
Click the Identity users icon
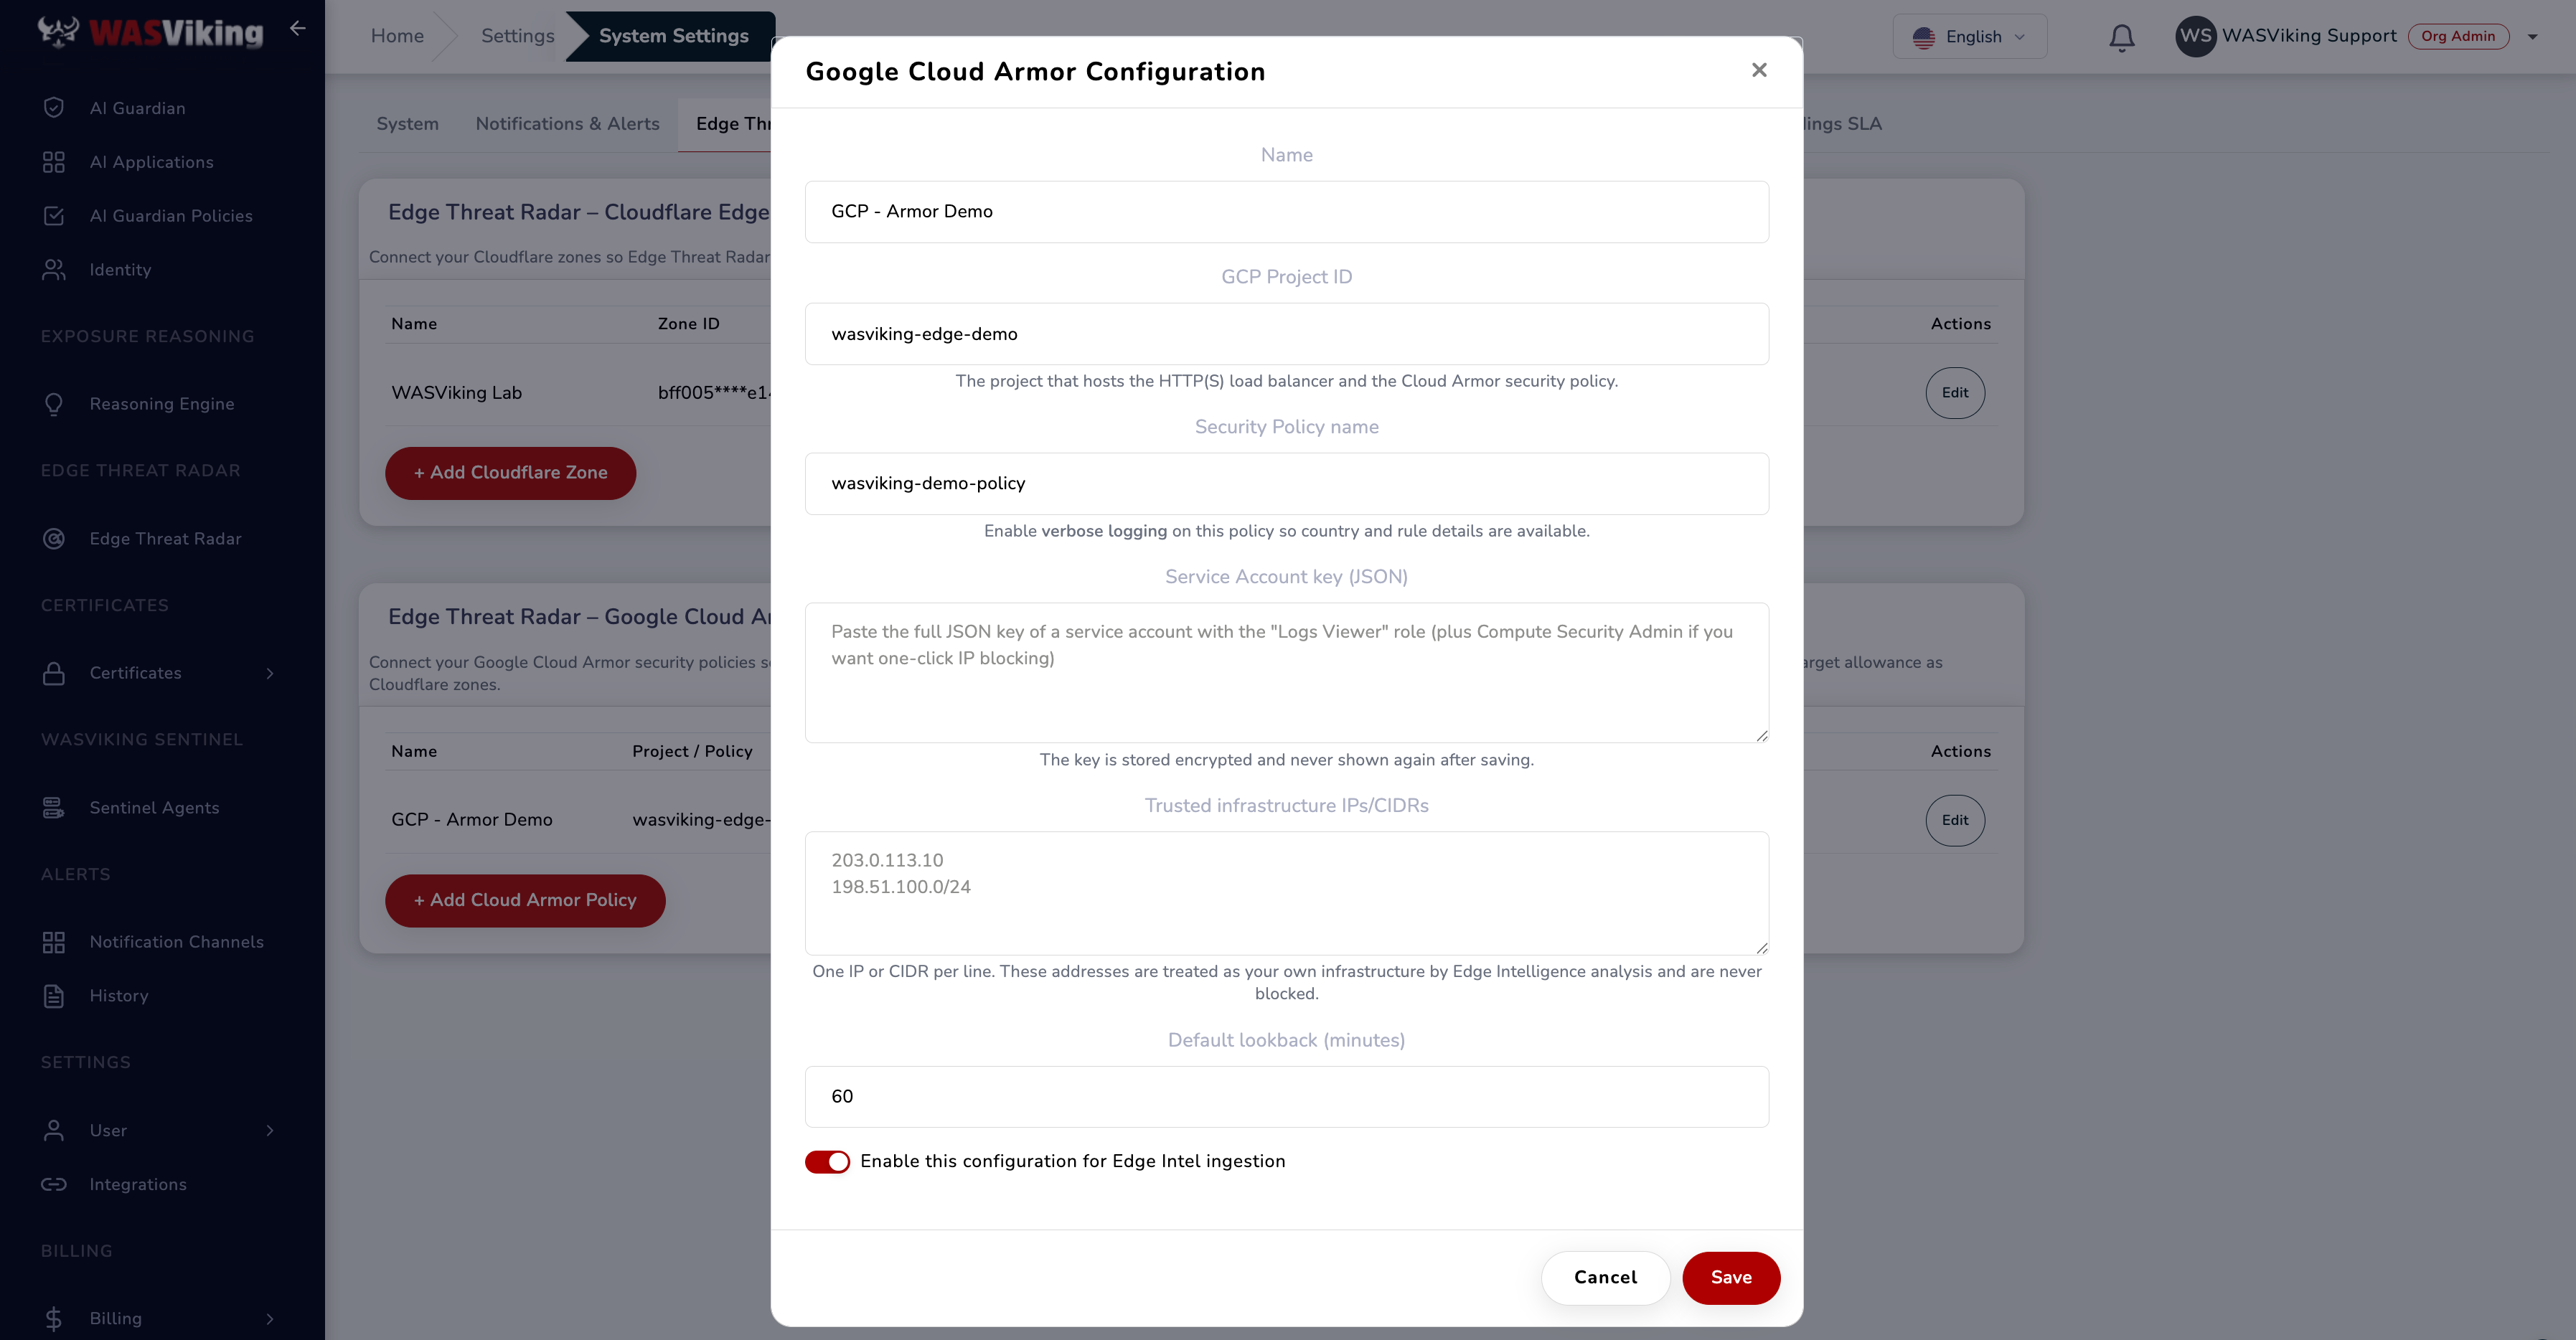click(54, 270)
